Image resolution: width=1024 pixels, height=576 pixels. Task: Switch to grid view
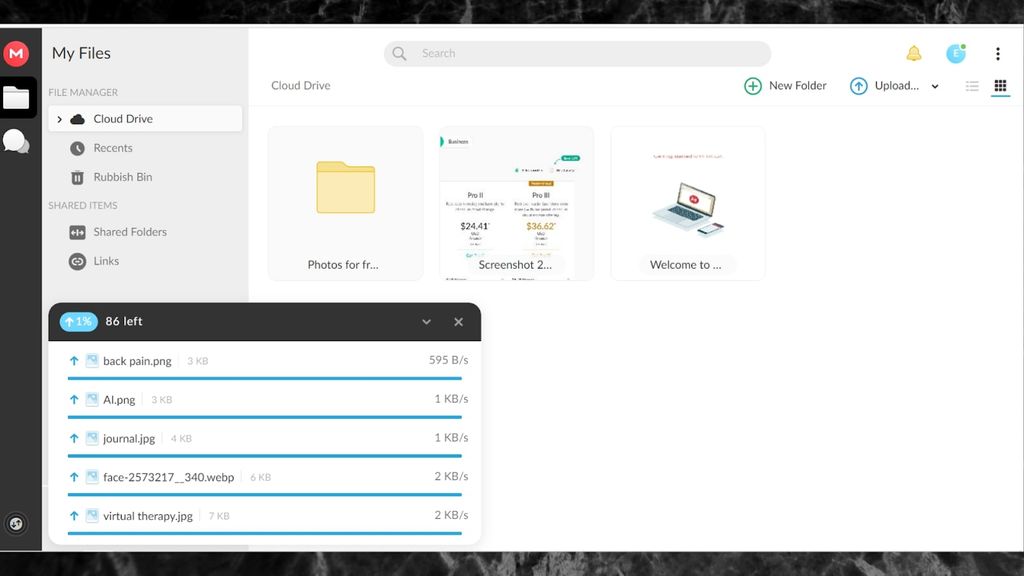coord(1000,86)
